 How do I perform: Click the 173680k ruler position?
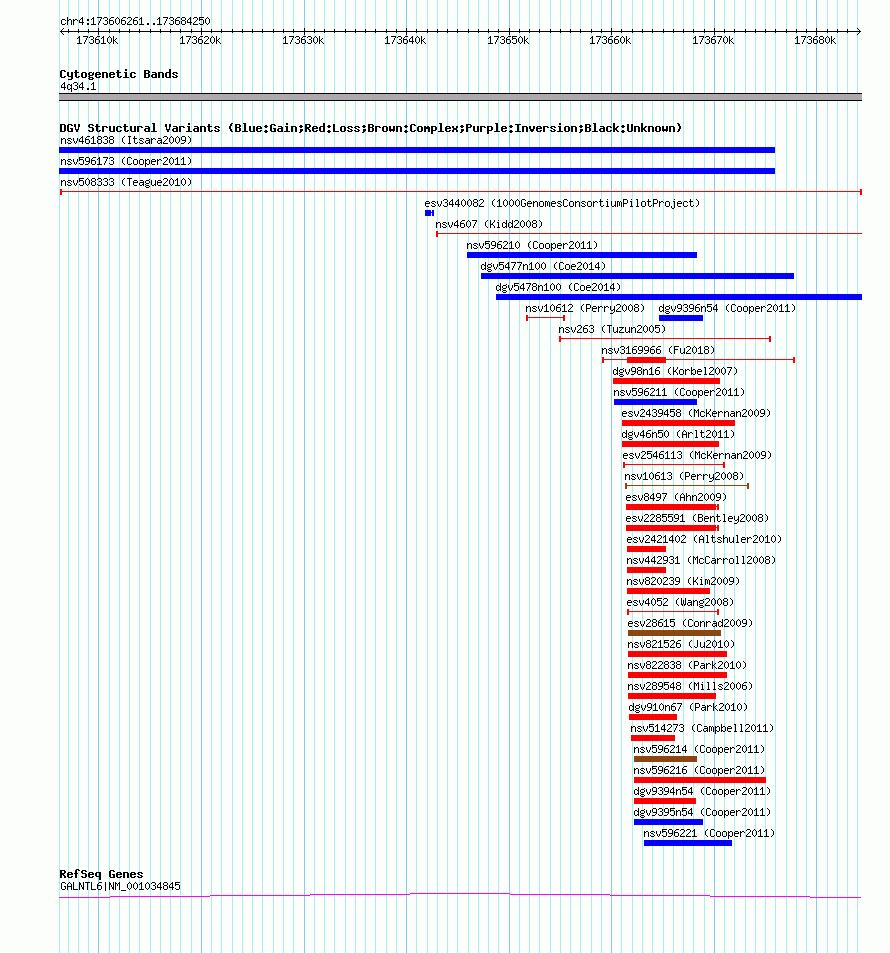point(815,40)
